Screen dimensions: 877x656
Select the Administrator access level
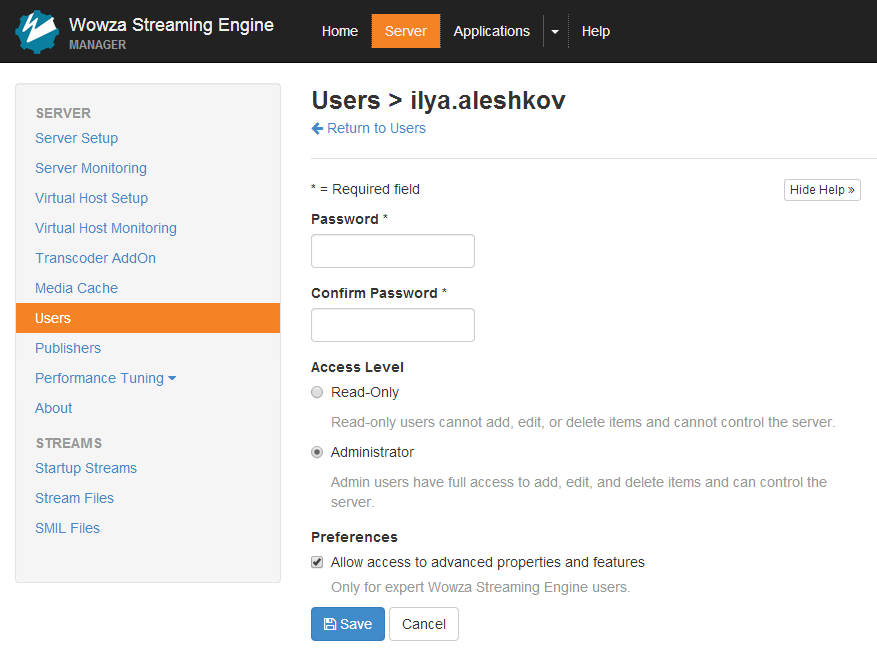[317, 452]
